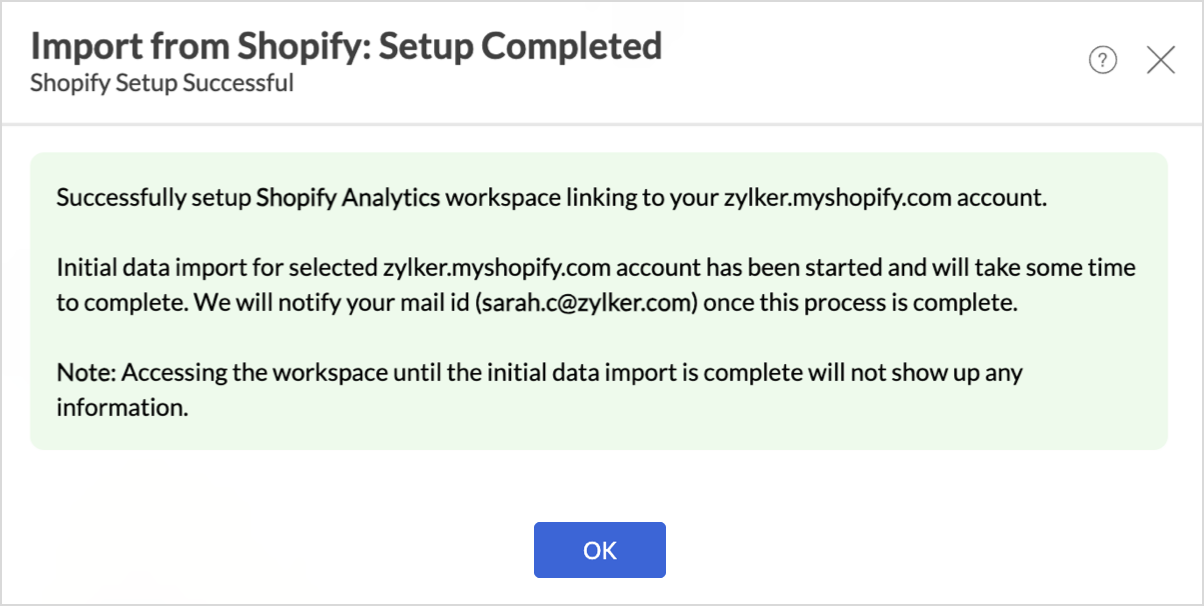Close the Shopify setup dialog
Screen dimensions: 1204x606
(x=1160, y=61)
